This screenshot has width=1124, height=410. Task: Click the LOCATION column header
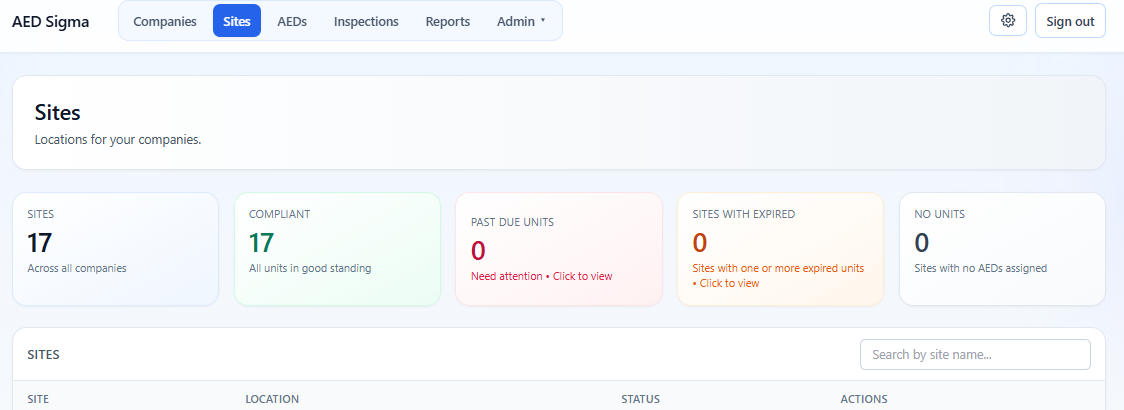point(272,399)
